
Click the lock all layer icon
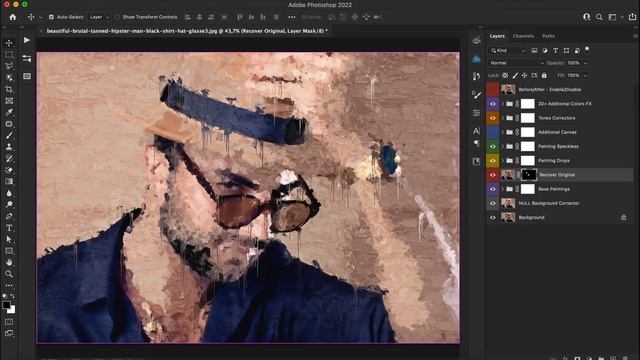coord(544,76)
